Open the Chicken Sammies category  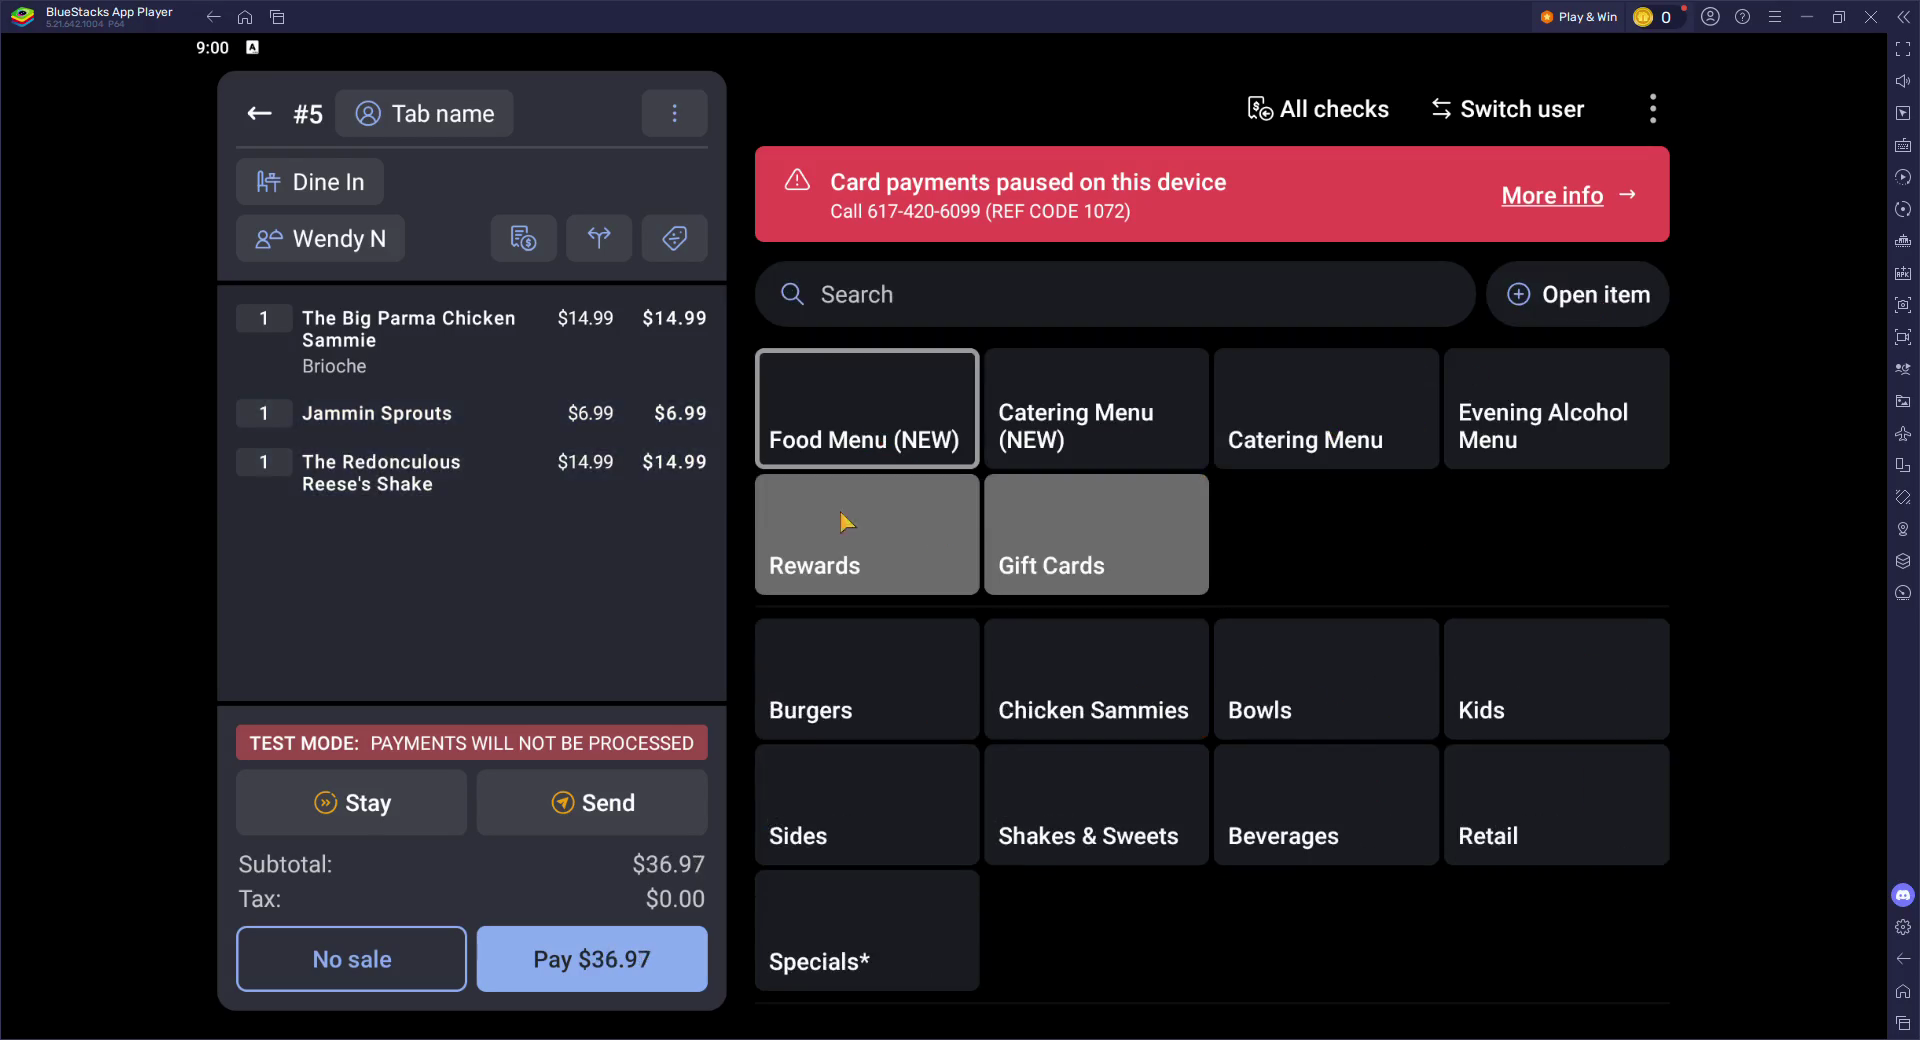coord(1096,680)
